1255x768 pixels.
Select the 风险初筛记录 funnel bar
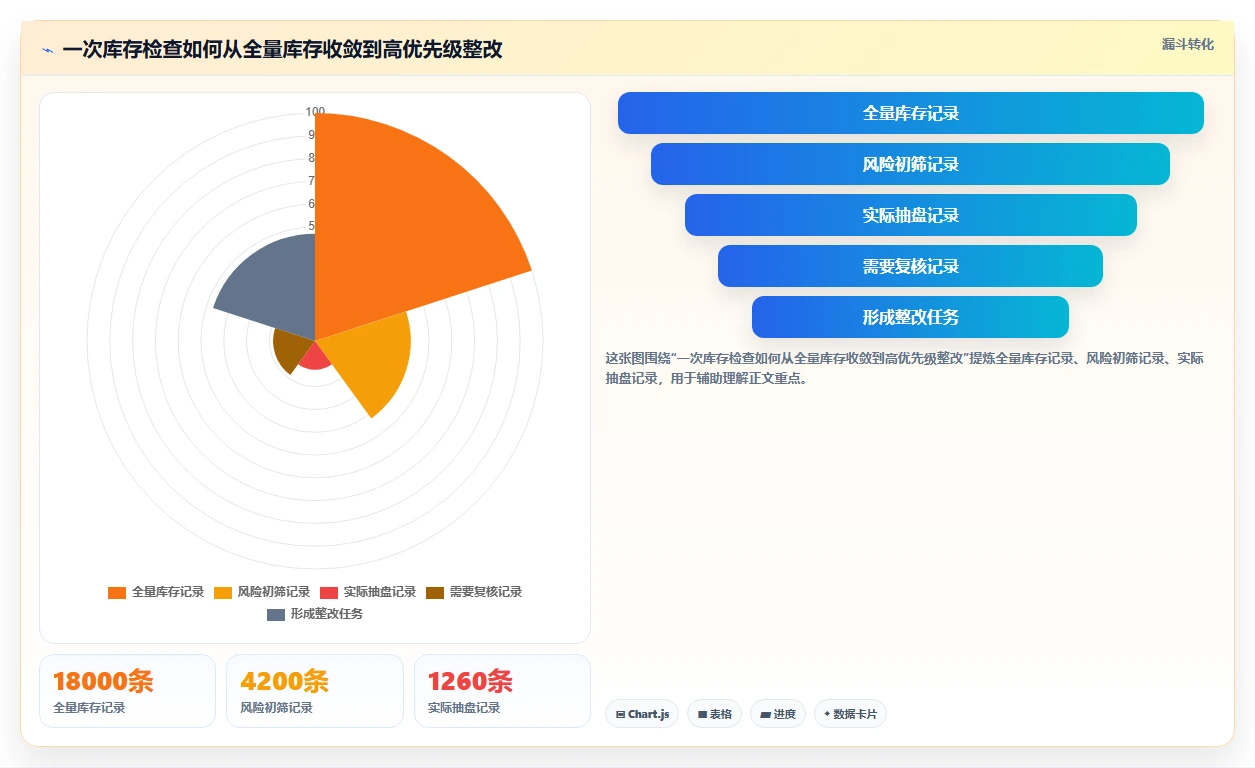911,164
